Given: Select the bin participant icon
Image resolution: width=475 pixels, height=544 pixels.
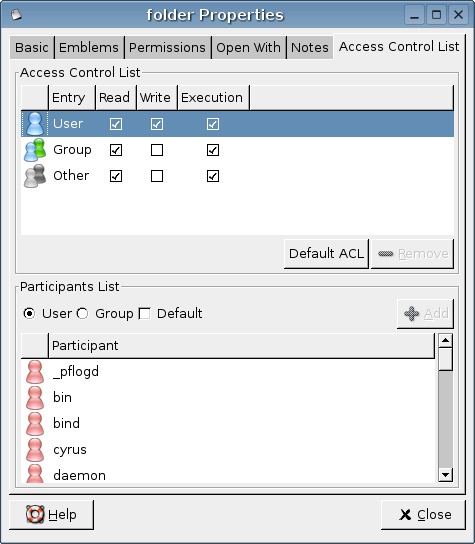Looking at the screenshot, I should 35,398.
